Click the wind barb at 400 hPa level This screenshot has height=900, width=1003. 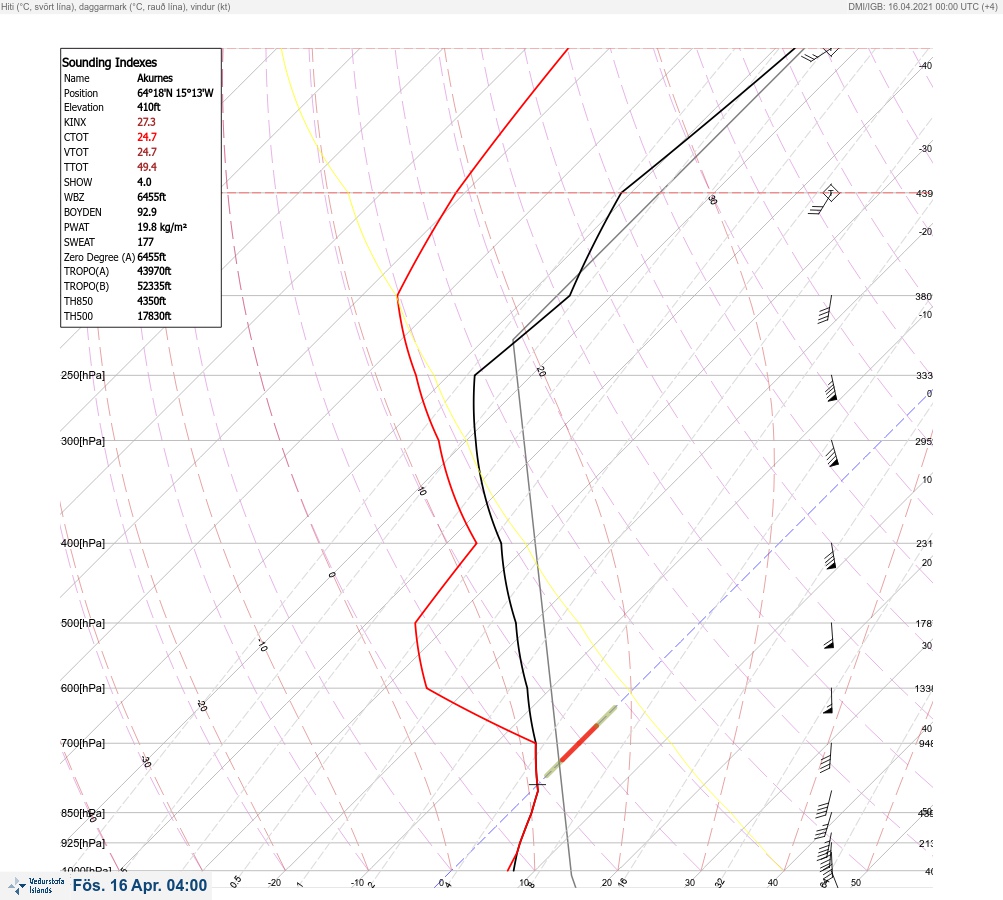[830, 557]
